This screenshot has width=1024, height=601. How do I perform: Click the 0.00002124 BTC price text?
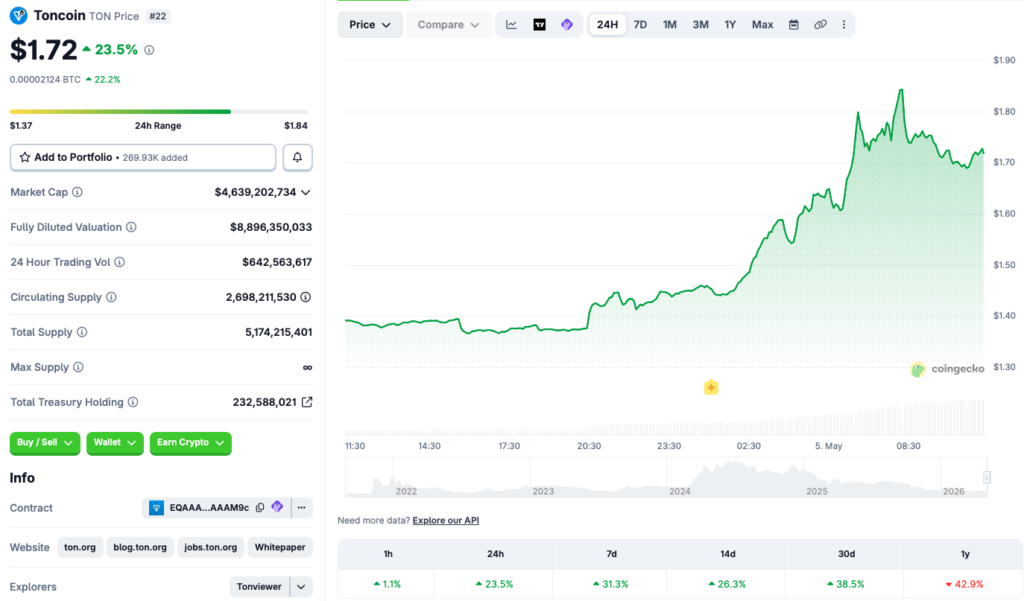45,80
